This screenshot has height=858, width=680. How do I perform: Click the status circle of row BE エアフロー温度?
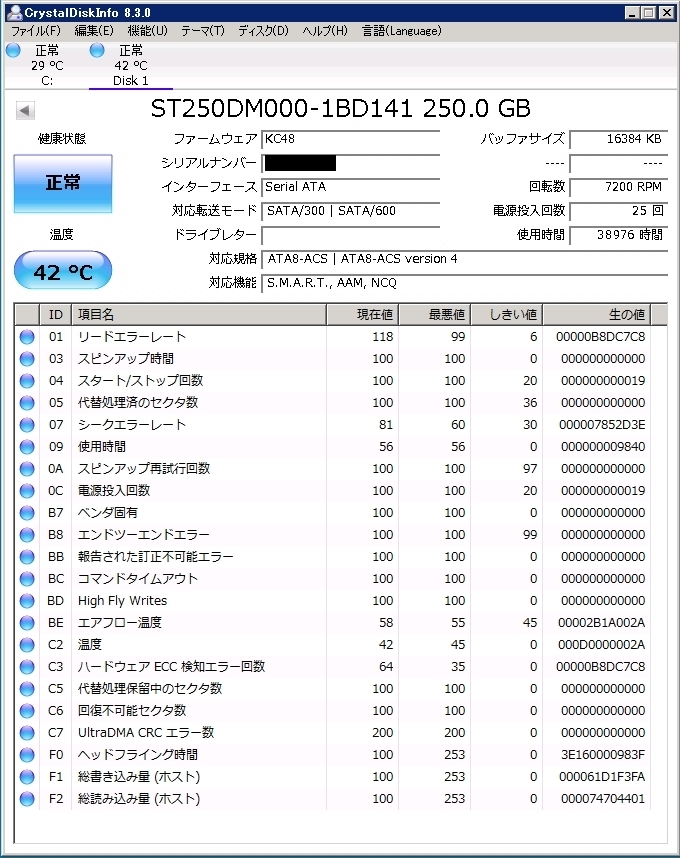point(27,623)
